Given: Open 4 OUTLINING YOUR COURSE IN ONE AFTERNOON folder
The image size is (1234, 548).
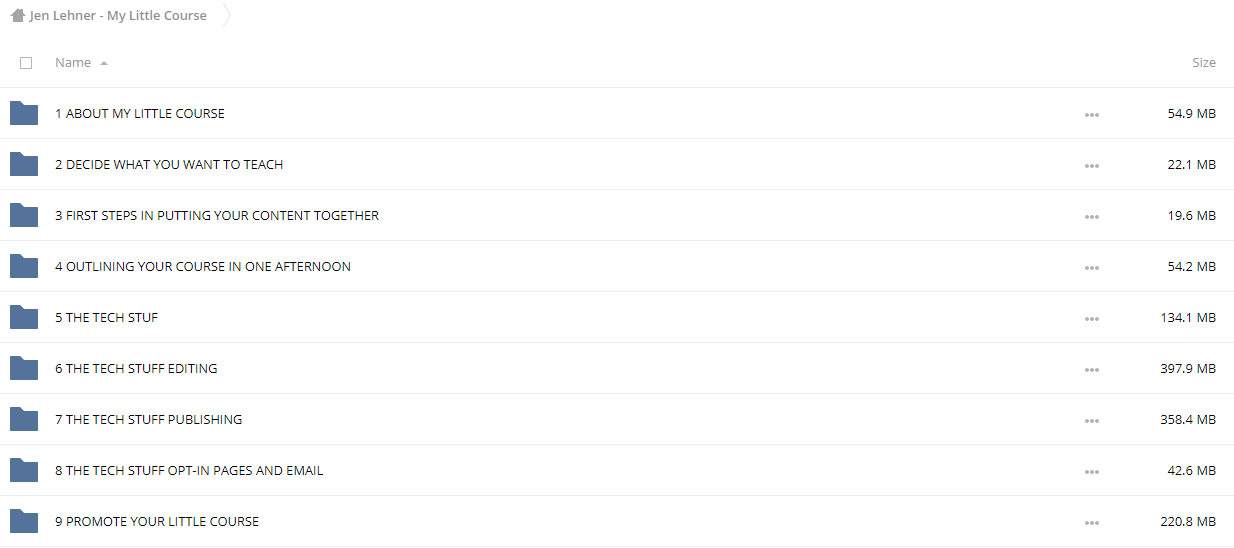Looking at the screenshot, I should tap(203, 266).
